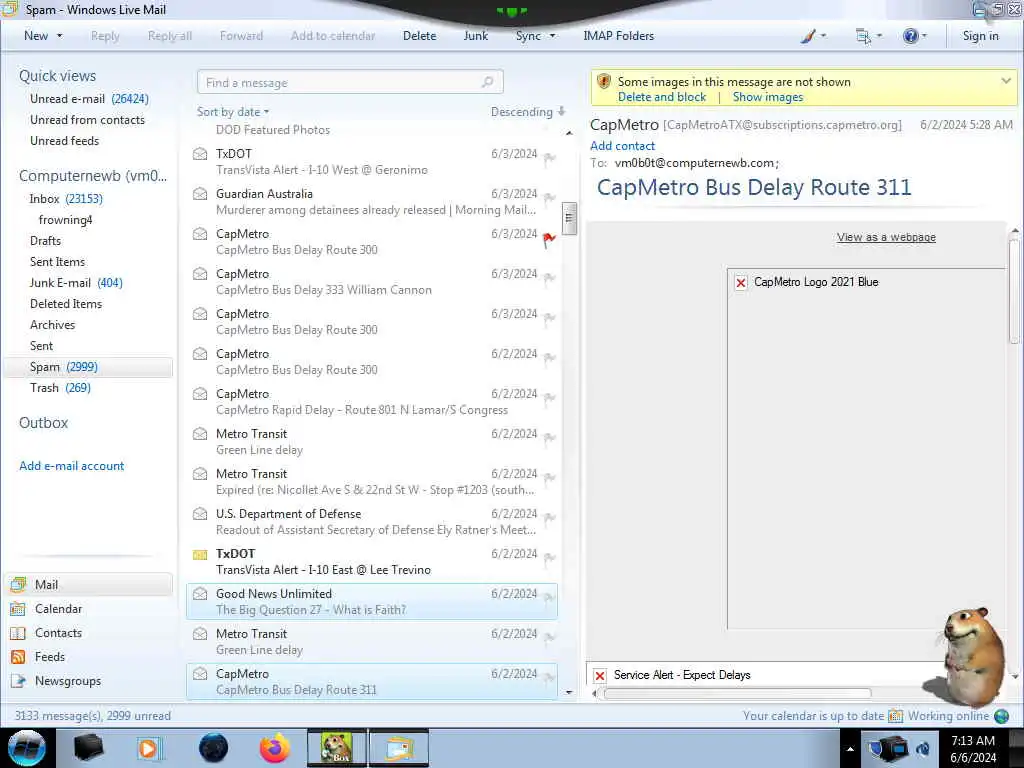Toggle Descending sort order

528,112
